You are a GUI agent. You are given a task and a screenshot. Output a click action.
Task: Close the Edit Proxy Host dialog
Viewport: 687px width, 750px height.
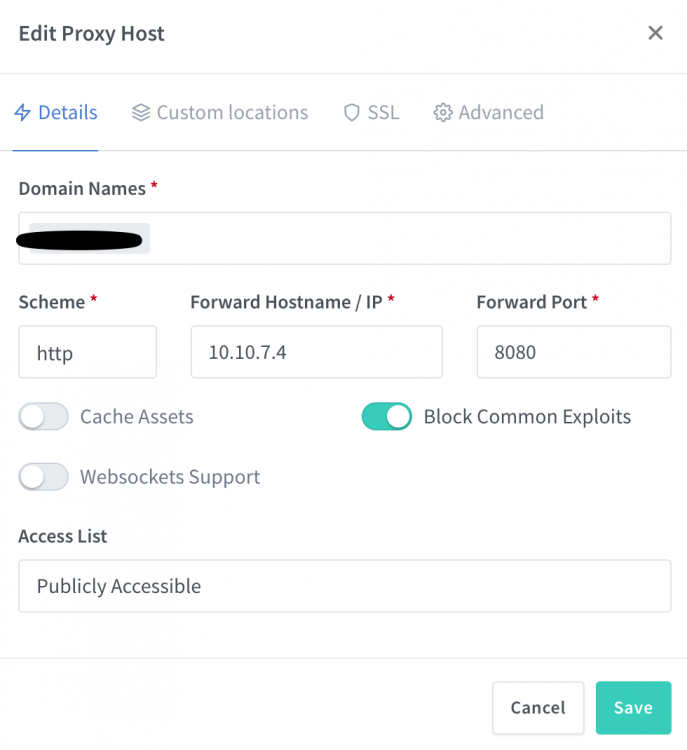[655, 33]
